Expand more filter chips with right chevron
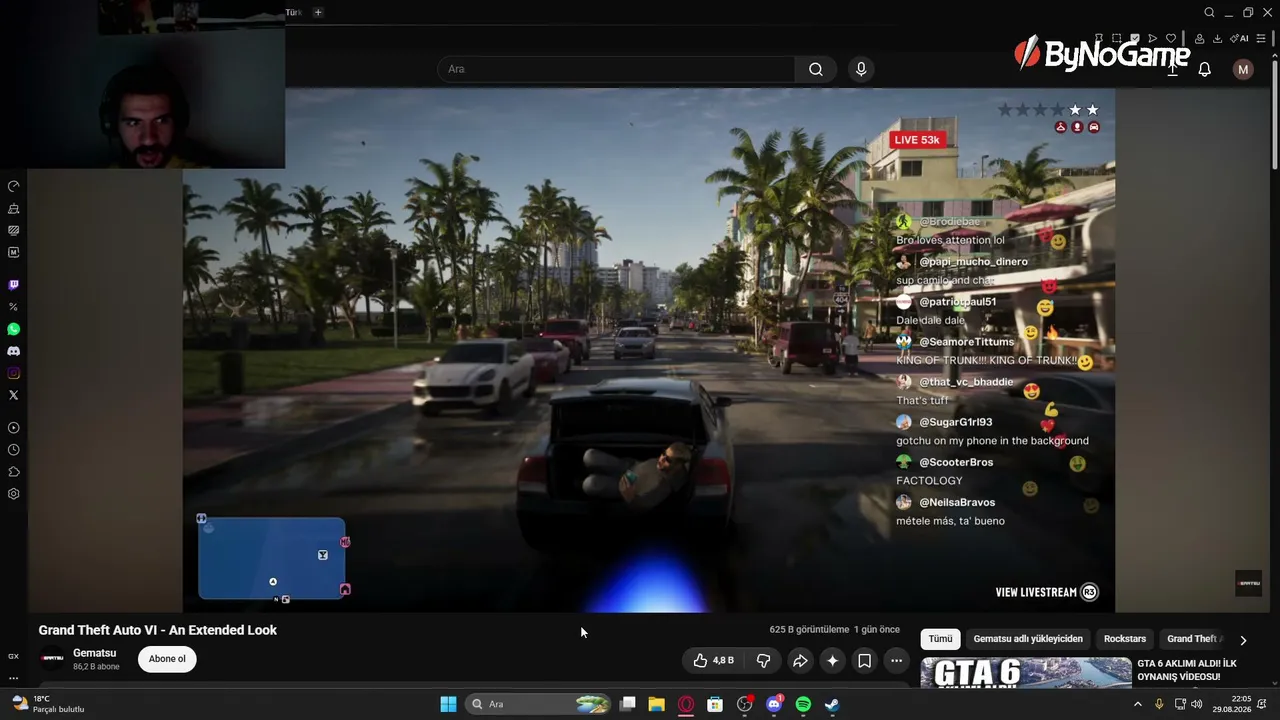 click(x=1243, y=640)
